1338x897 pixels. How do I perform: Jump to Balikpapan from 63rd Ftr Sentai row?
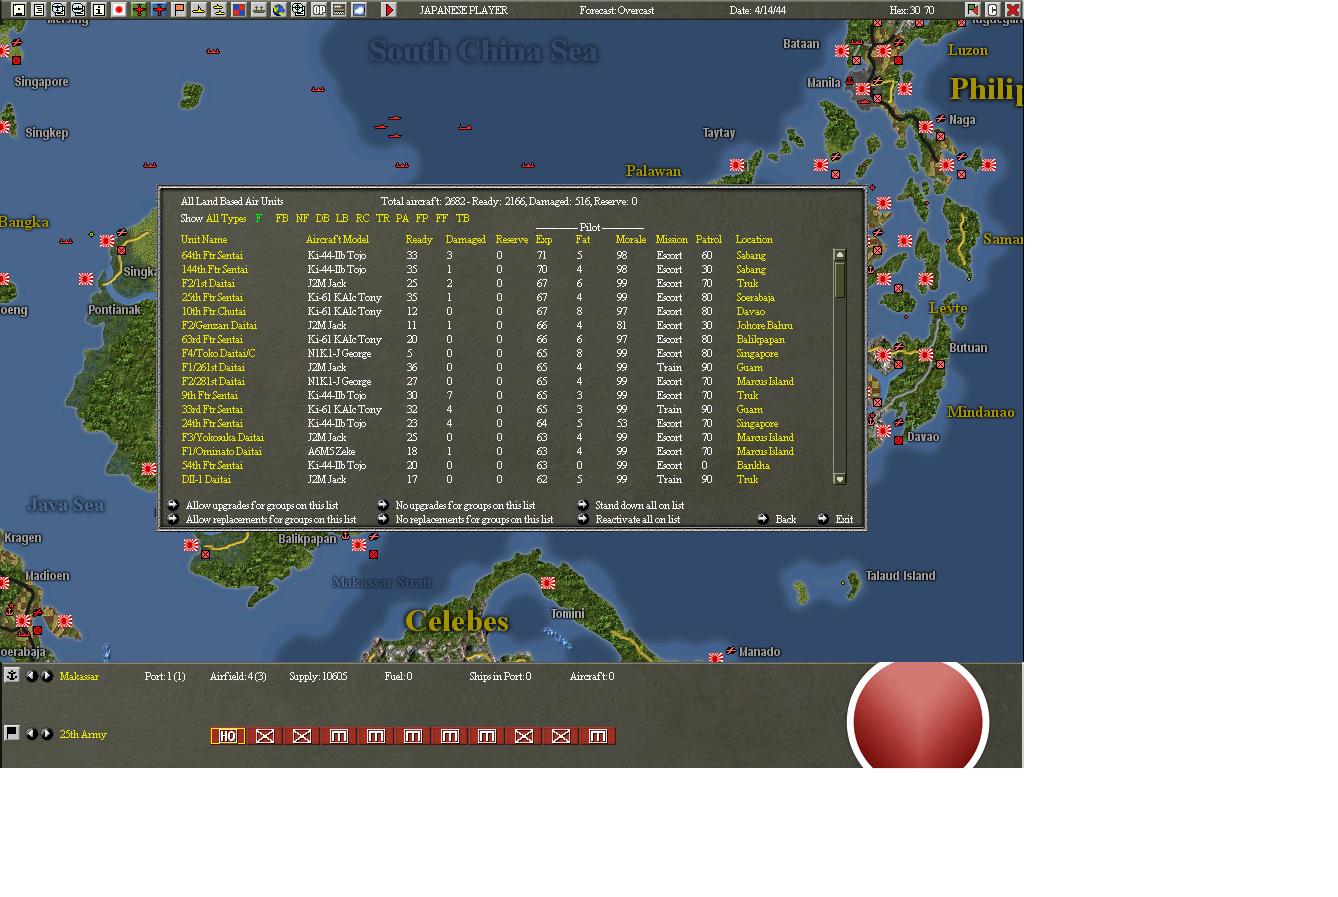point(760,340)
